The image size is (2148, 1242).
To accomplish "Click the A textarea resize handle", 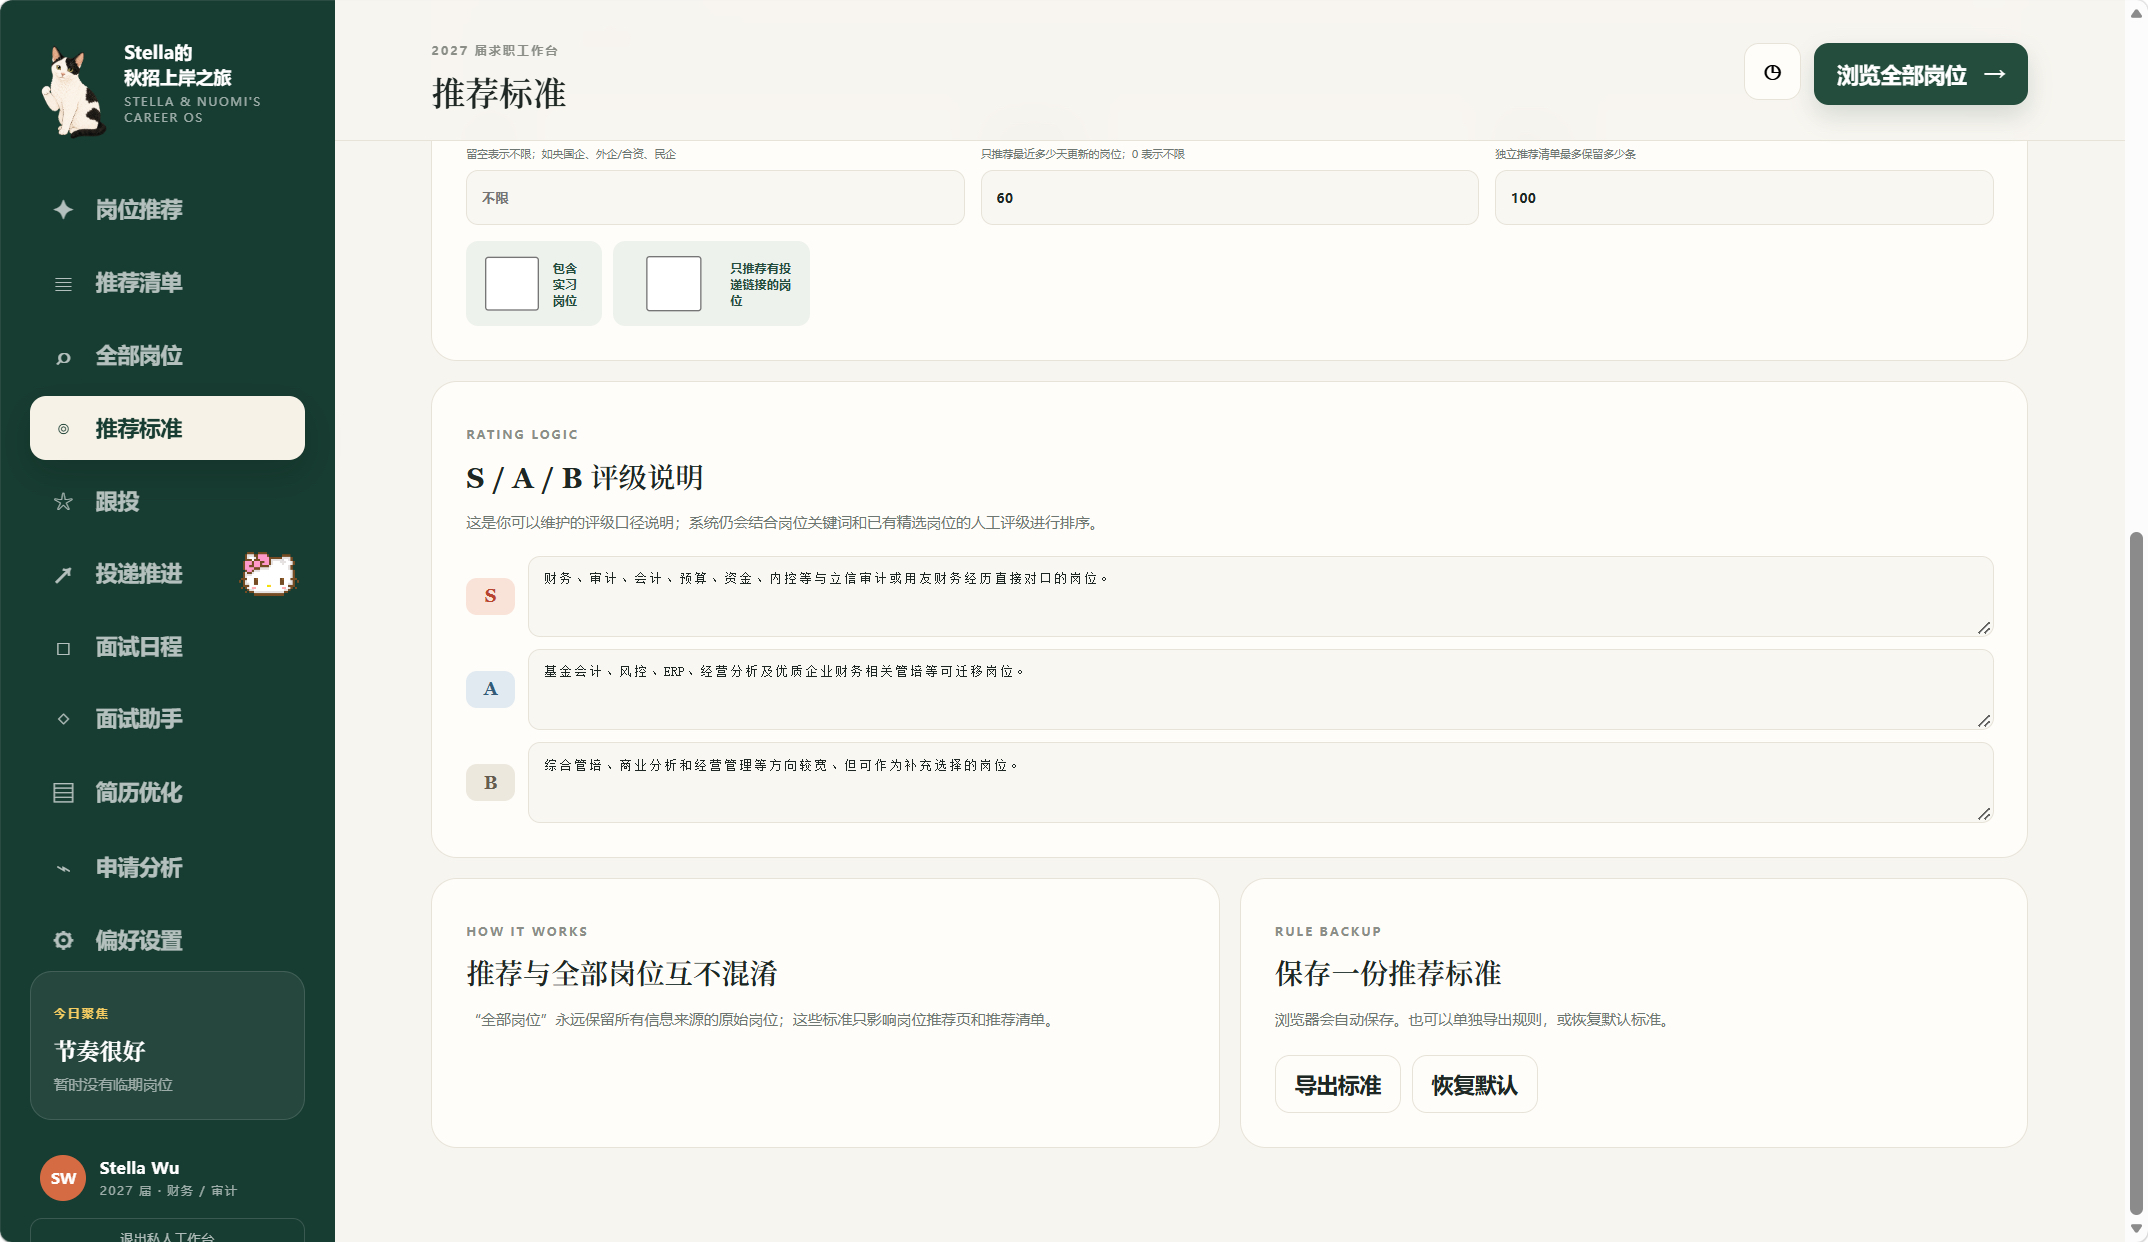I will coord(1984,721).
